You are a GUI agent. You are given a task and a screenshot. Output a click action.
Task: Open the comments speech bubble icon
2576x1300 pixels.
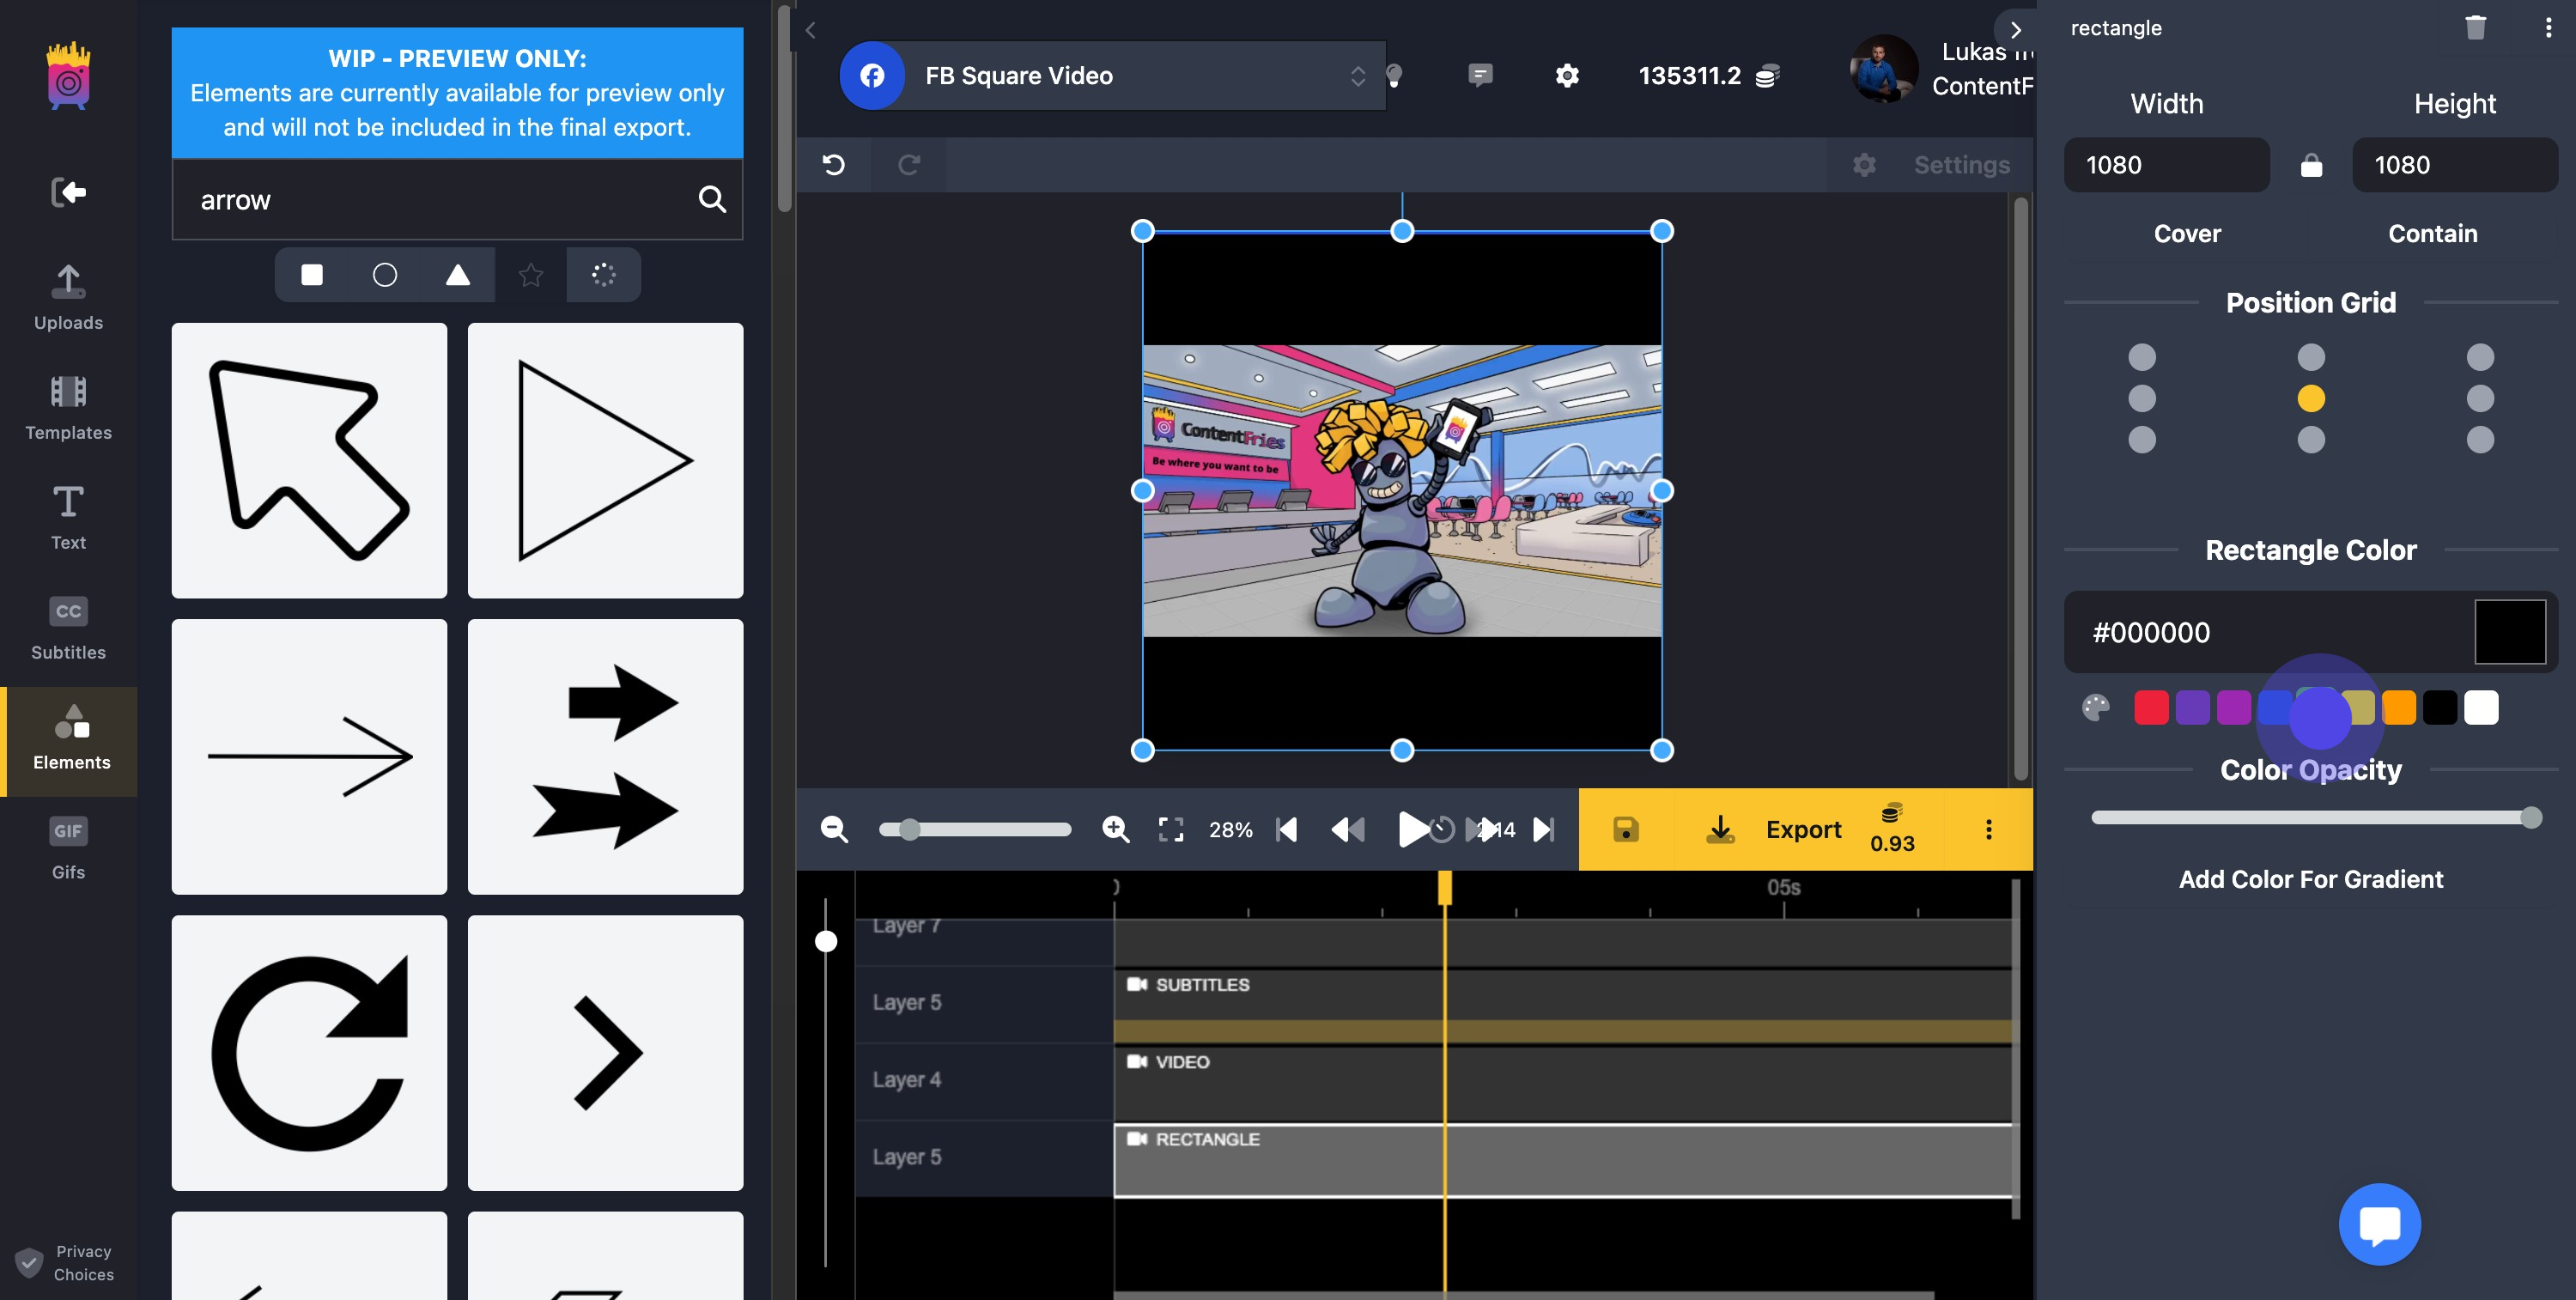click(x=1480, y=75)
